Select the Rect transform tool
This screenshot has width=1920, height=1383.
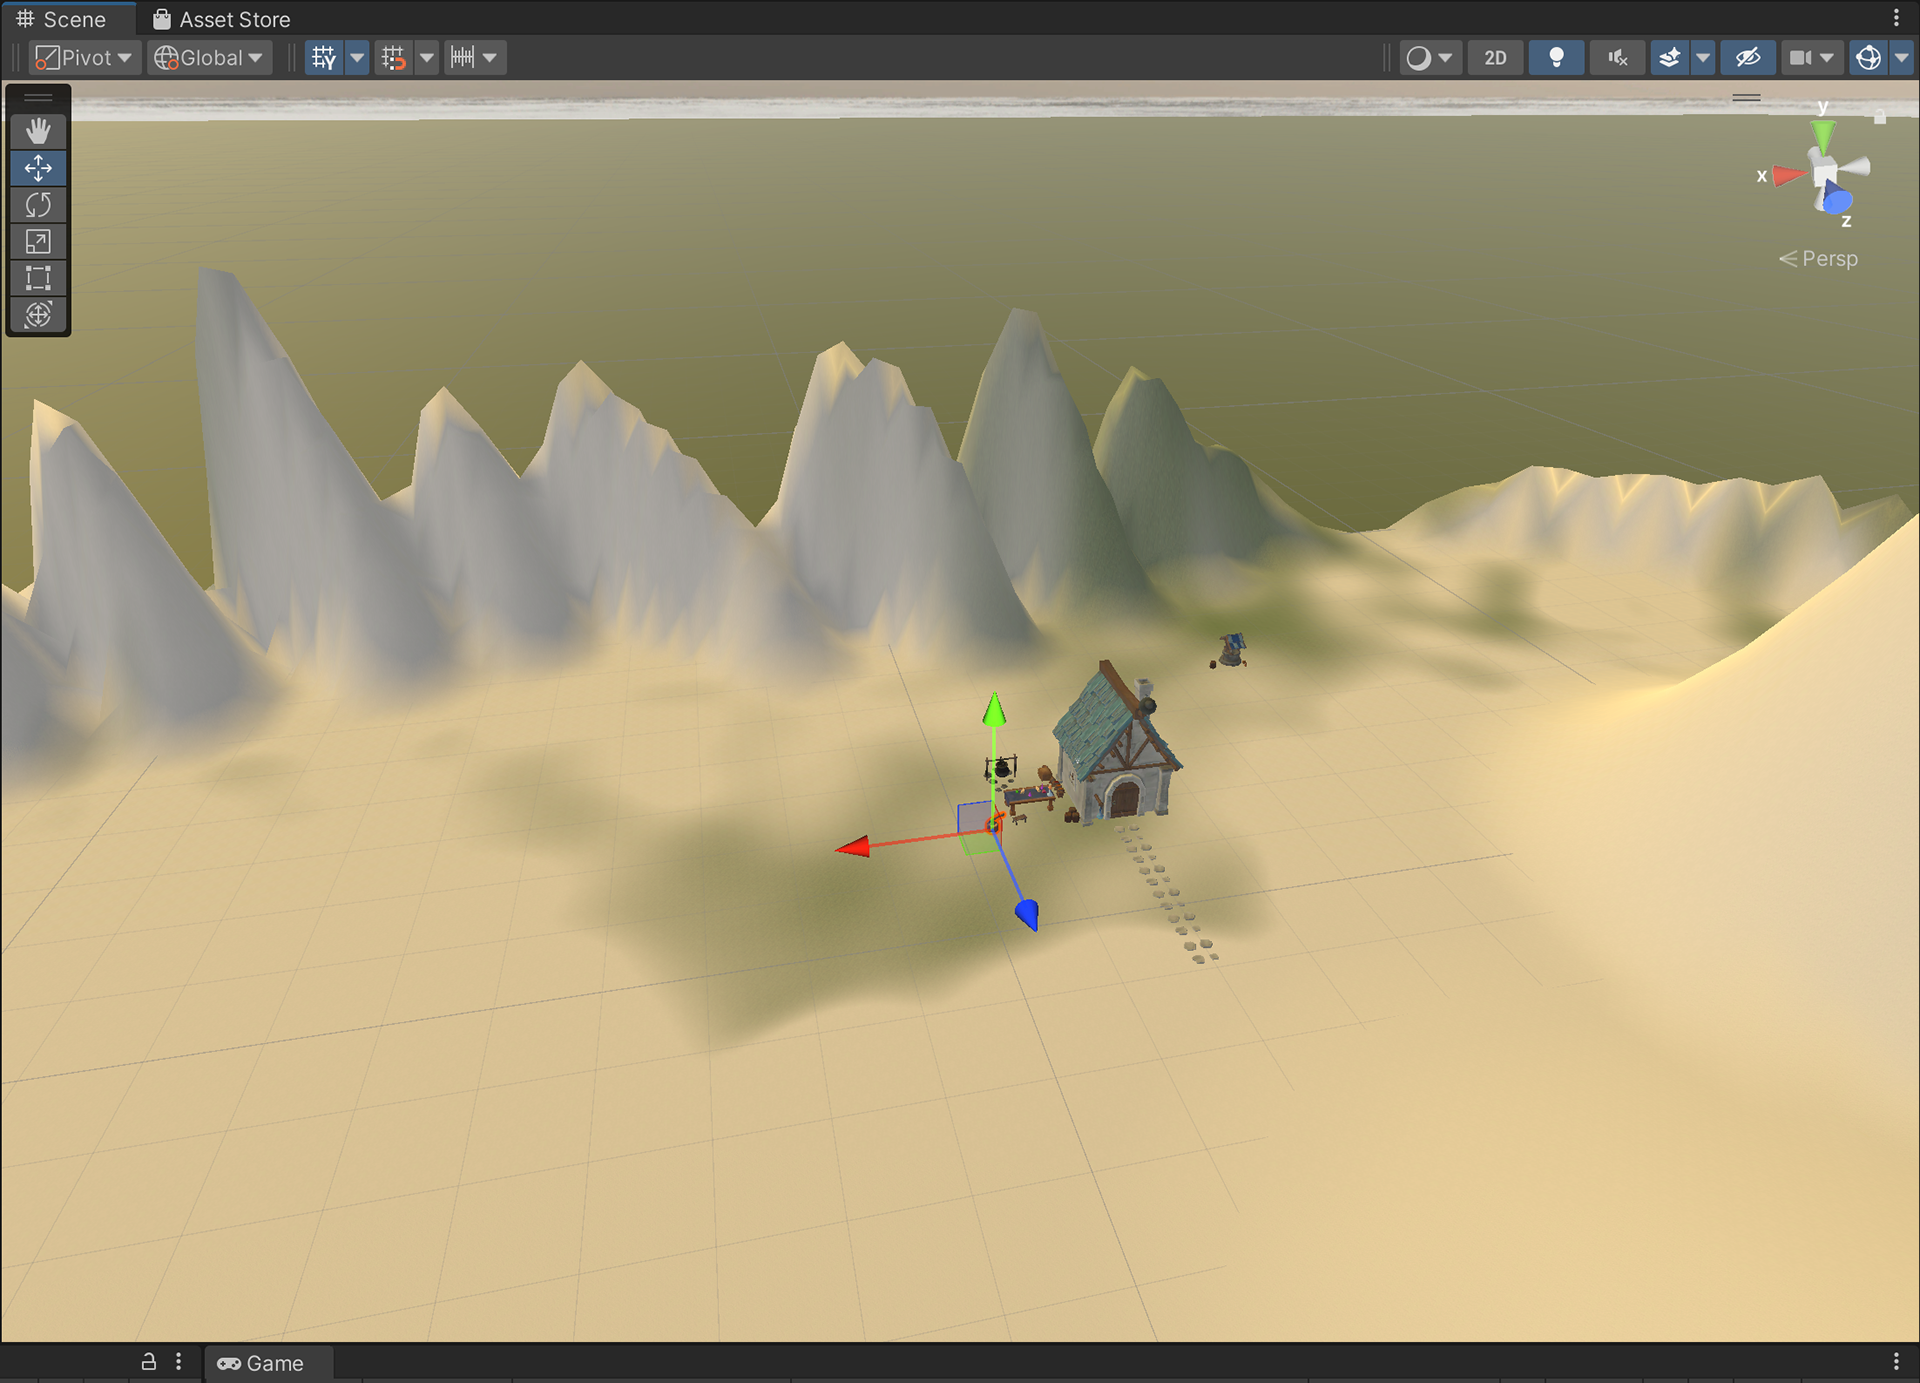(x=38, y=278)
